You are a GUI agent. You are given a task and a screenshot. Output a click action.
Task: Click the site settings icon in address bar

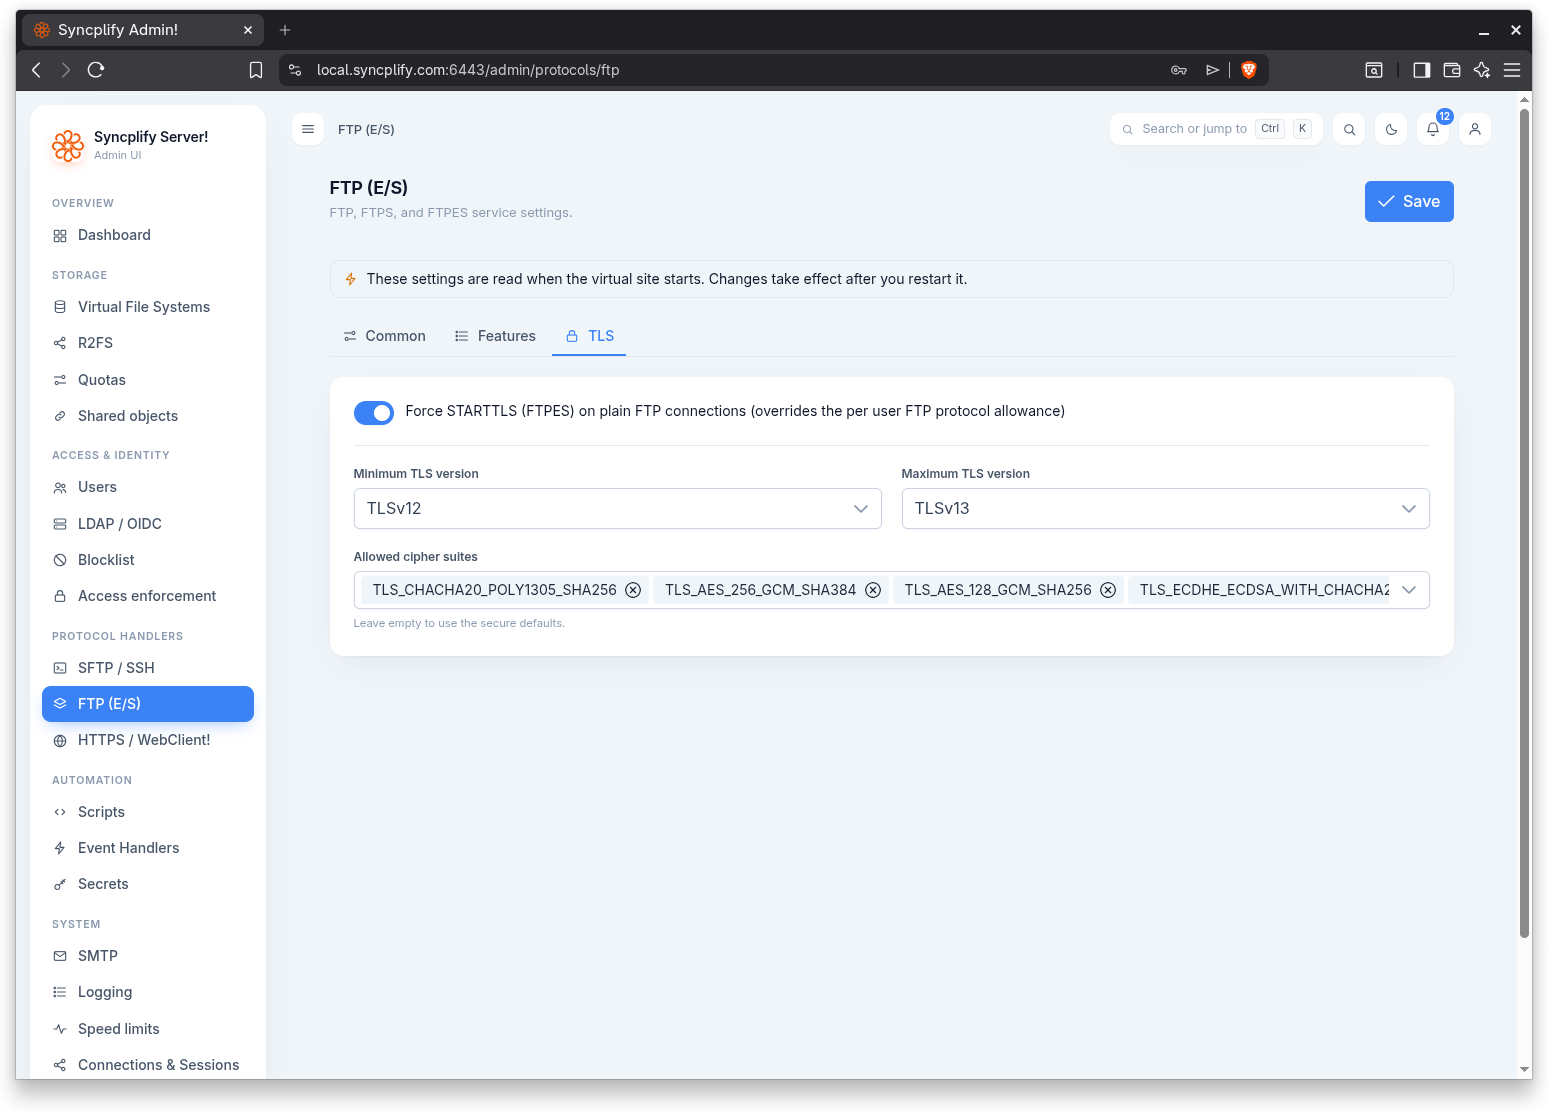pyautogui.click(x=295, y=70)
